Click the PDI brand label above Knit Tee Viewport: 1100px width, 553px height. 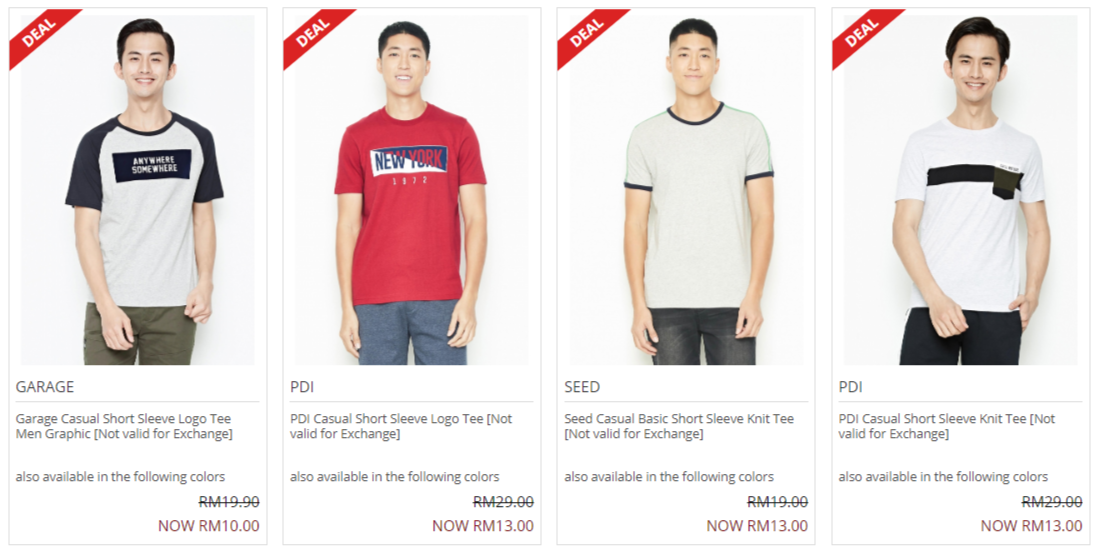850,387
